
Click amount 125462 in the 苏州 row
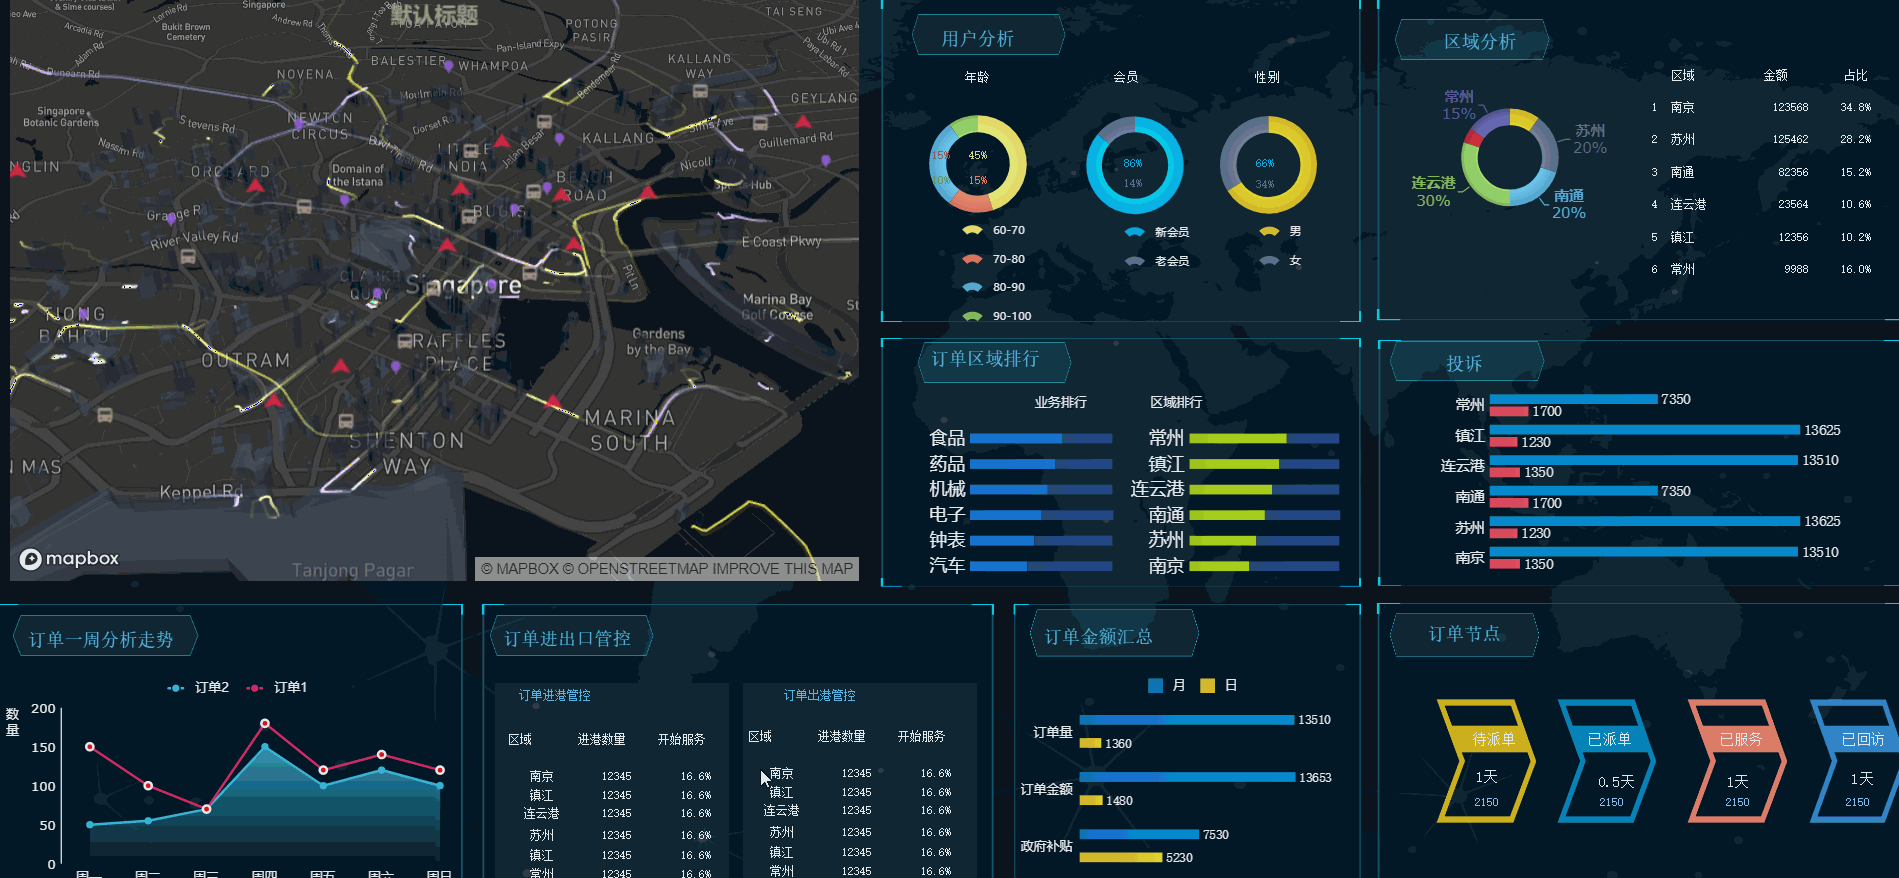coord(1790,139)
